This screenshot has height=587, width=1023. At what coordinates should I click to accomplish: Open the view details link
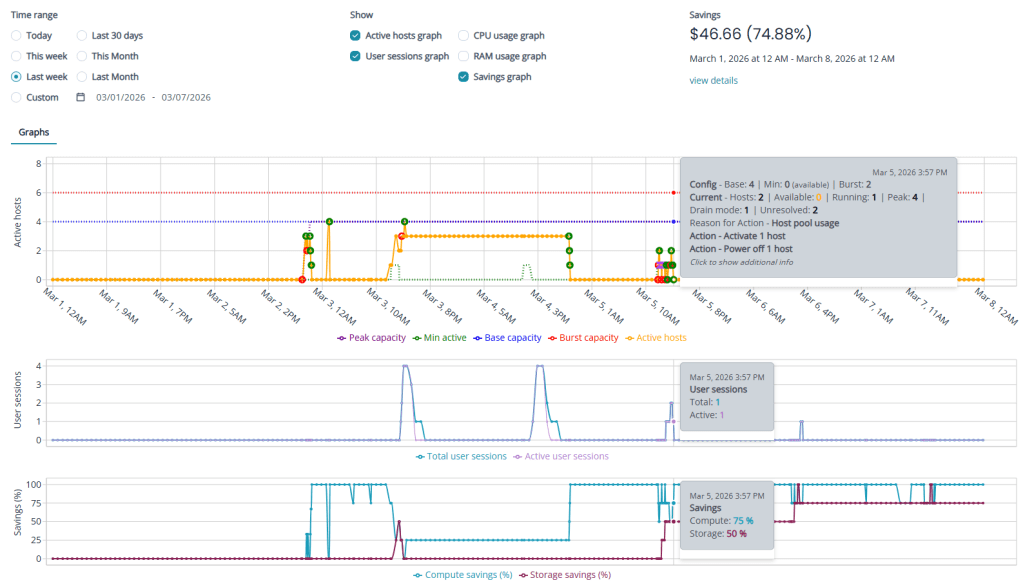[713, 80]
